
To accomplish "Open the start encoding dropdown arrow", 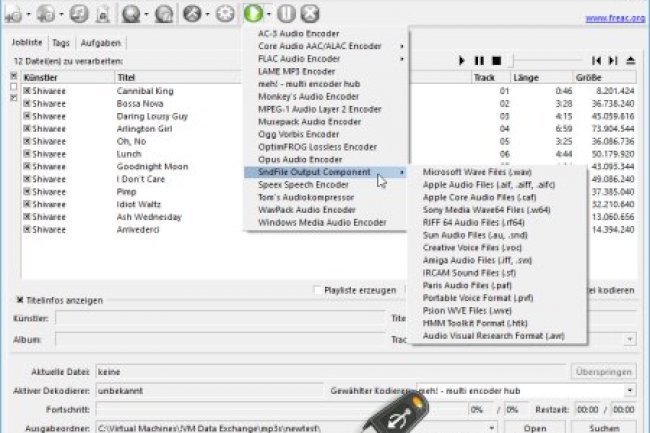I will click(268, 15).
